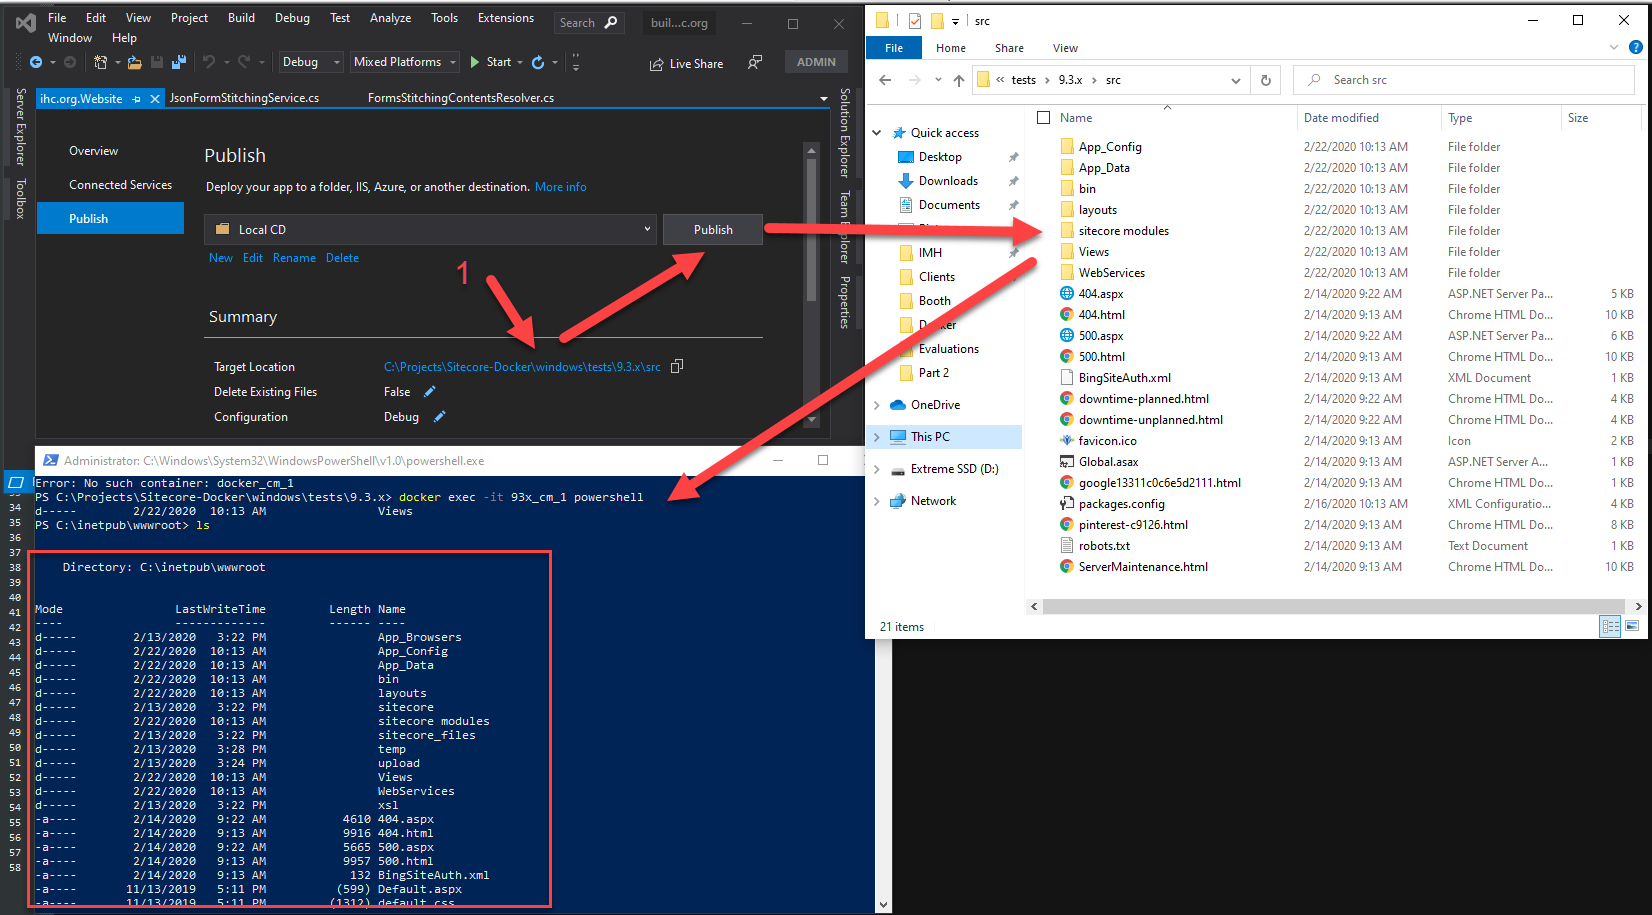Expand the Explorer ribbon chevron
This screenshot has height=915, width=1652.
pos(1613,47)
